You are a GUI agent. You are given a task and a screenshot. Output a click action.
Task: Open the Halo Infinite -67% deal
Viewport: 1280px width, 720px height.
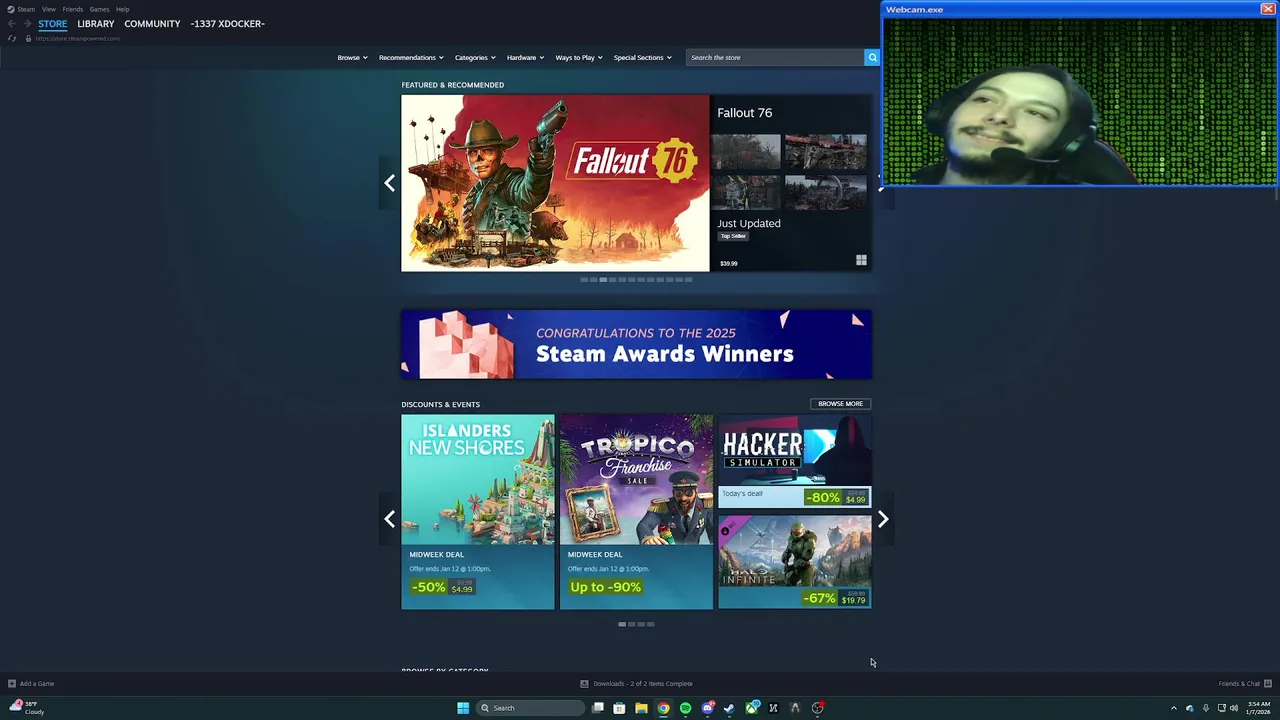tap(795, 562)
